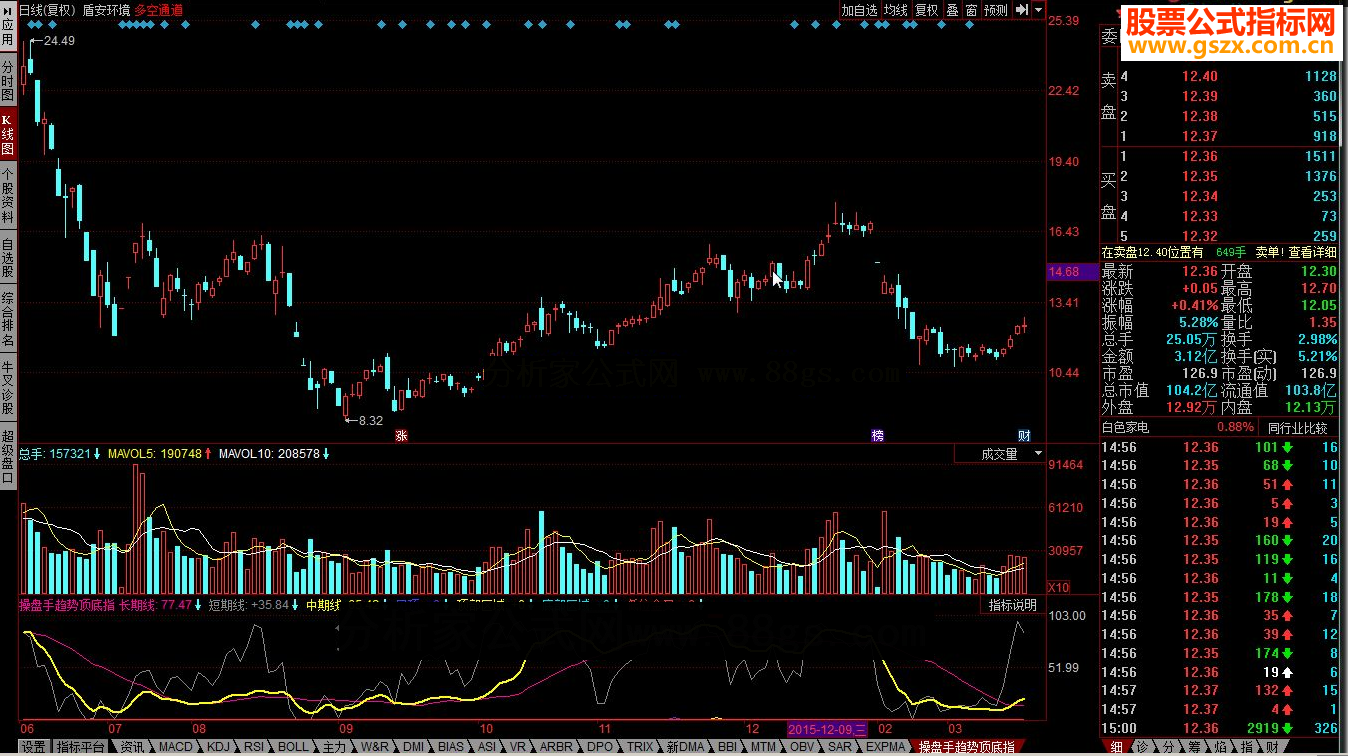Expand the top toolbar dropdown arrow
1348x756 pixels.
tap(1039, 10)
